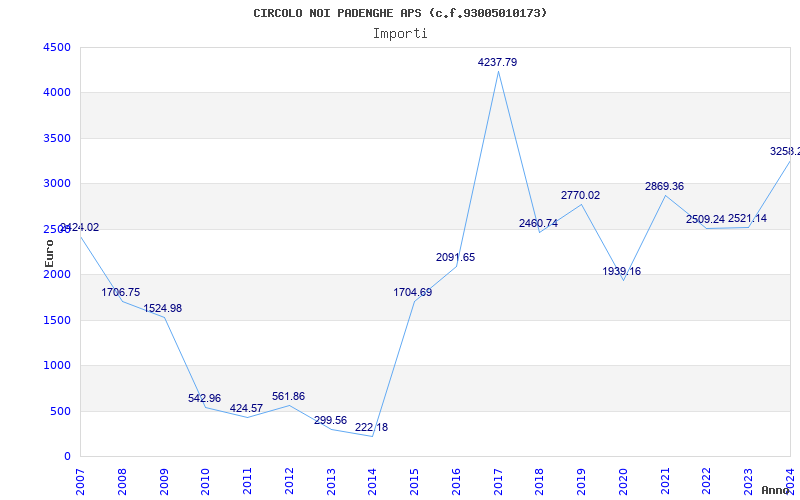The image size is (800, 500).
Task: Click the 1706.75 data label
Action: pos(120,292)
